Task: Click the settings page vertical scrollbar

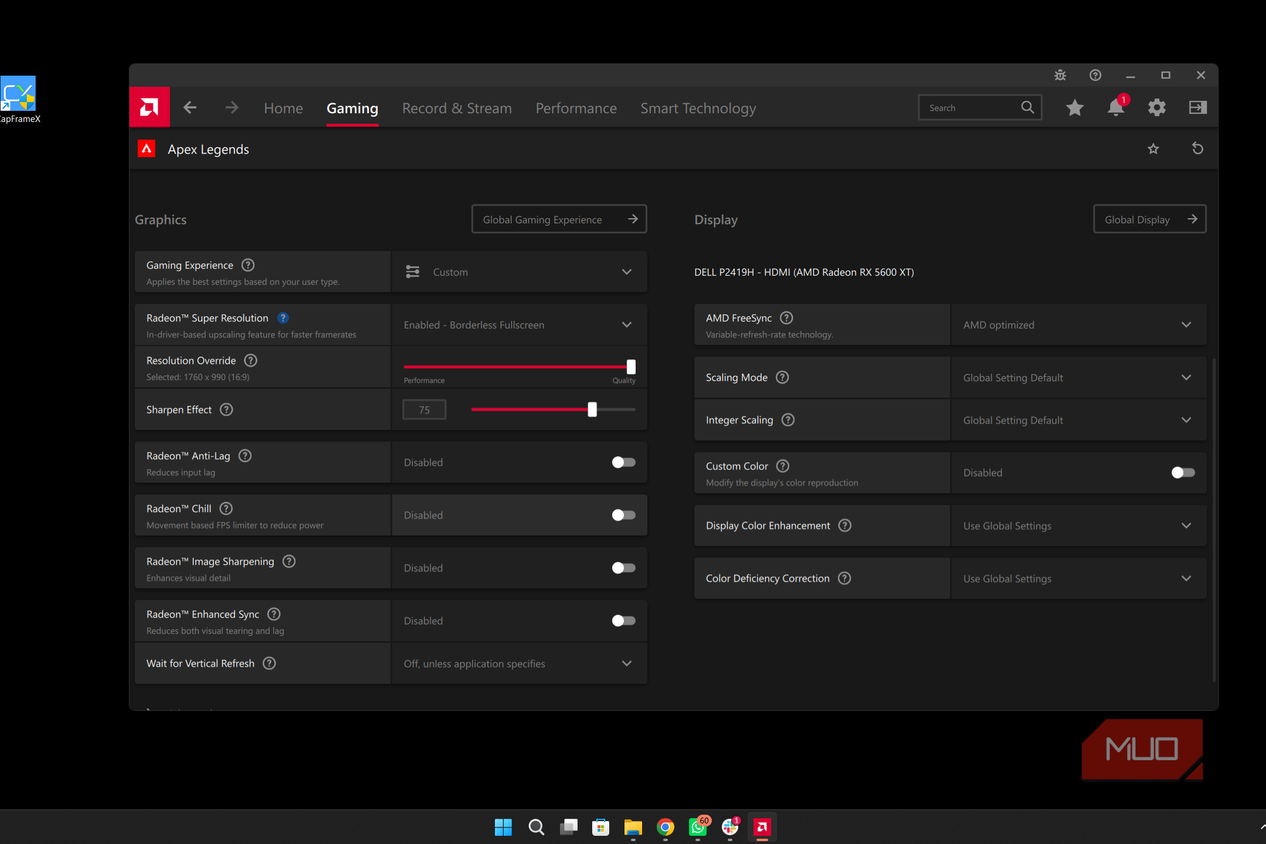Action: [1214, 520]
